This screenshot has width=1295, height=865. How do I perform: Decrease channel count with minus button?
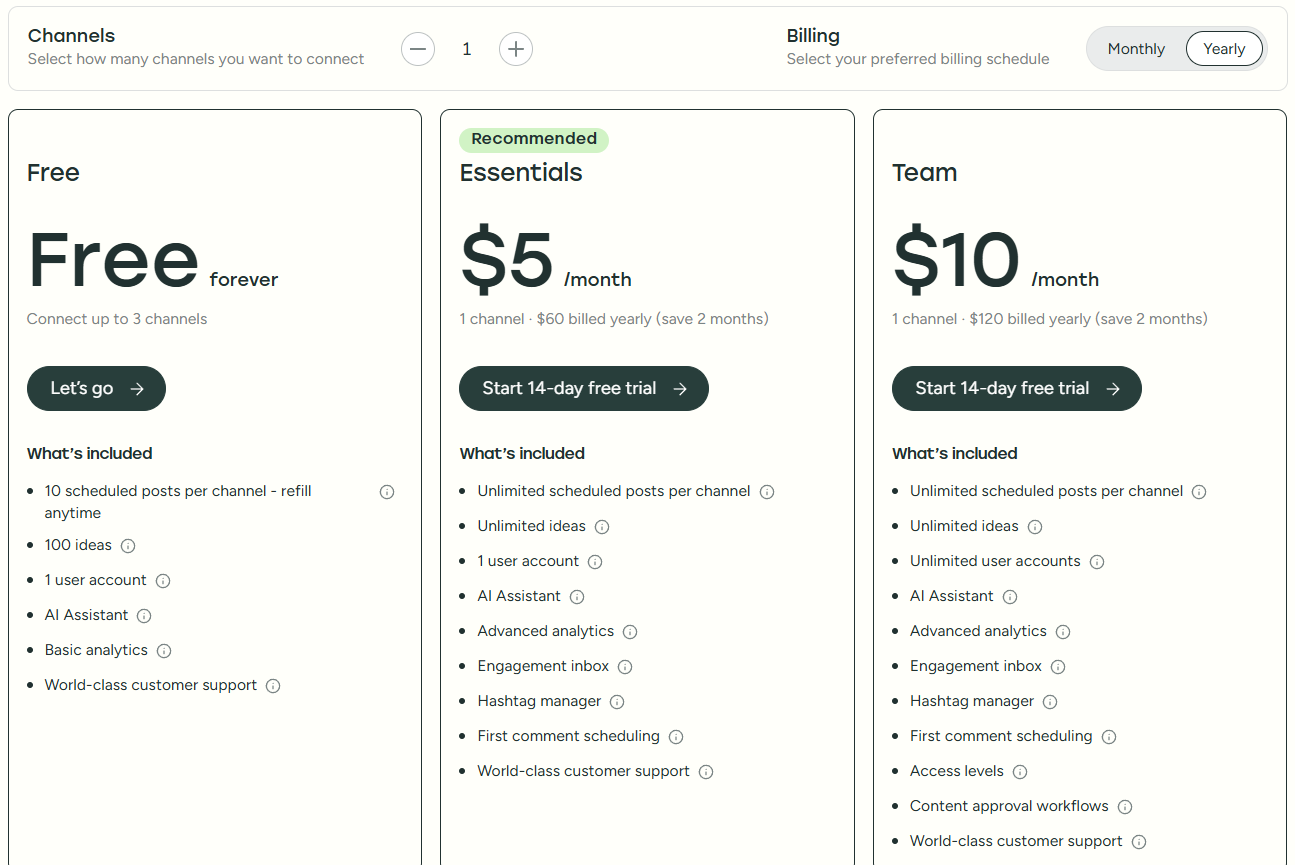418,48
